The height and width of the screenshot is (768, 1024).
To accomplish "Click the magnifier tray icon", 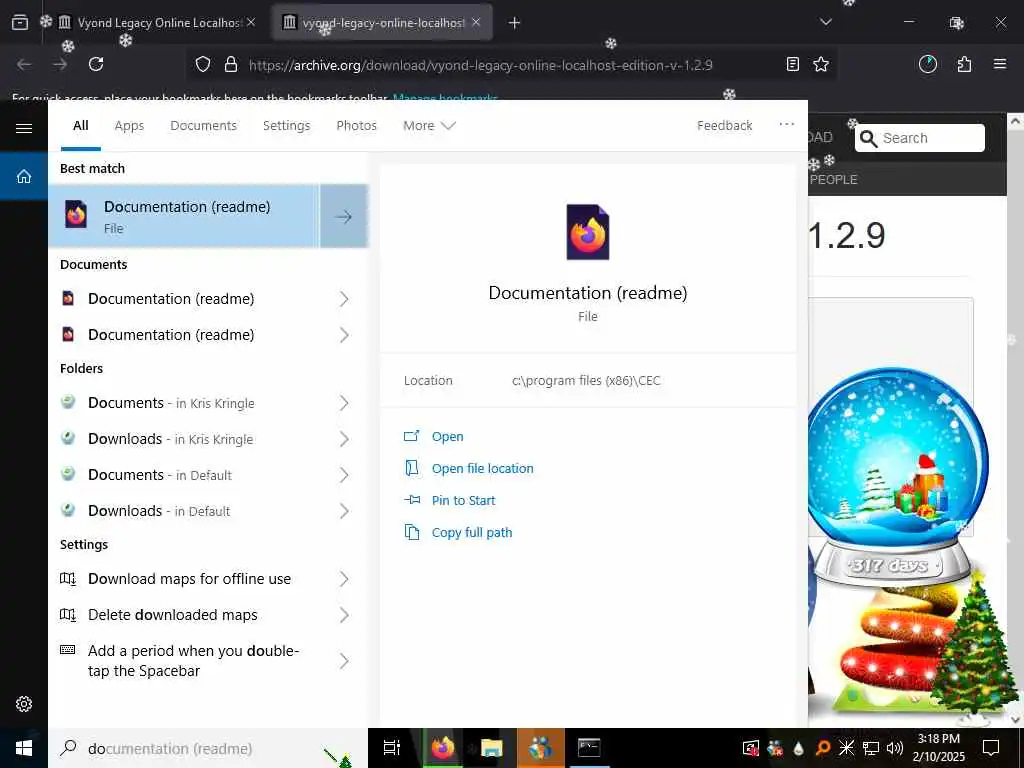I will coord(823,748).
